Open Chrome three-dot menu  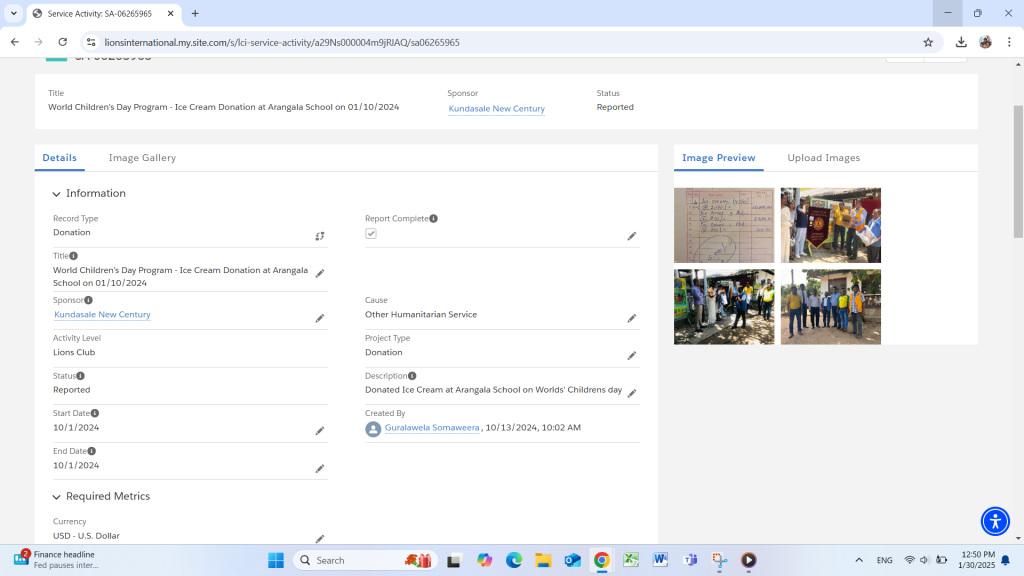coord(1009,42)
